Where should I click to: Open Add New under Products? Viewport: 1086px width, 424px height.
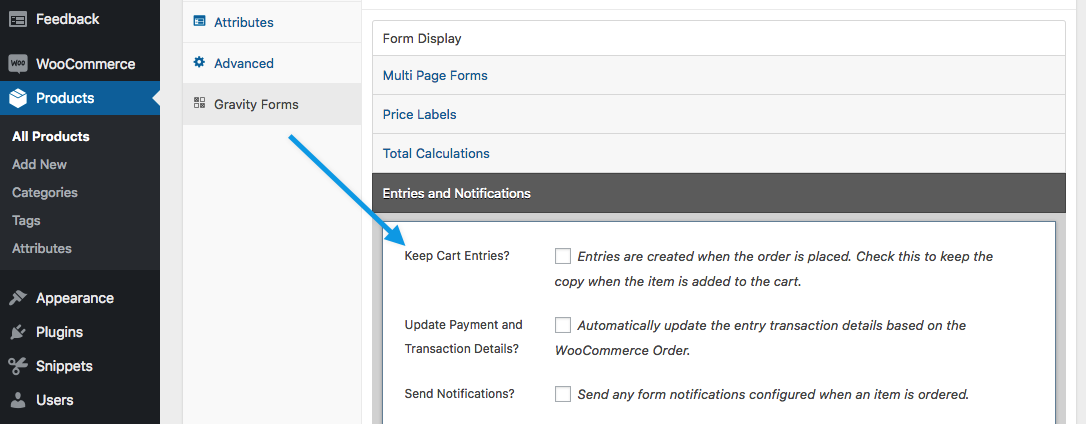click(39, 164)
